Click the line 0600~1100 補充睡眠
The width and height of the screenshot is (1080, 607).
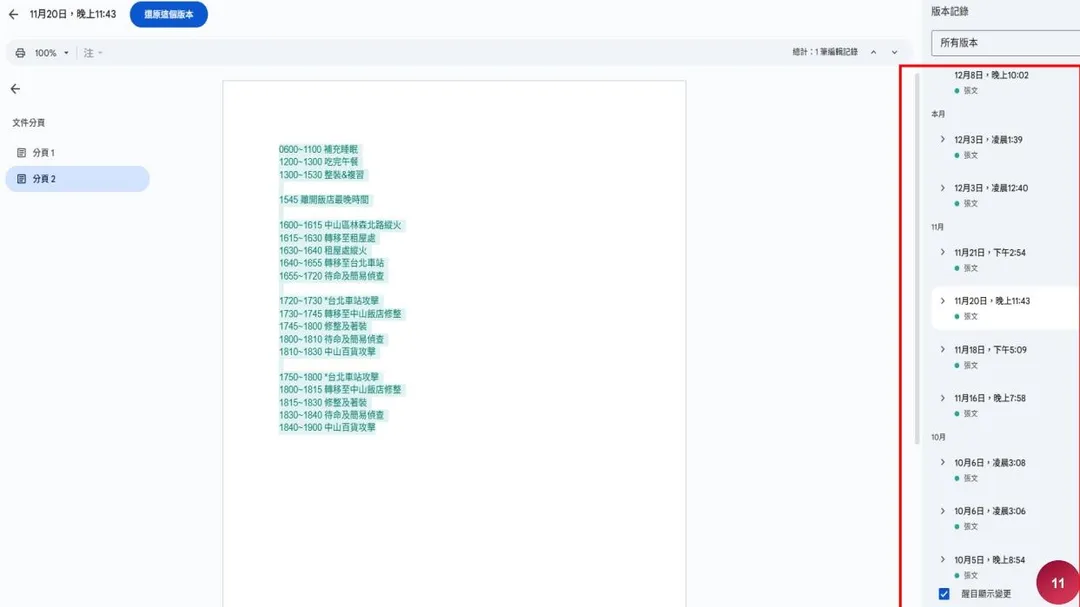coord(318,150)
